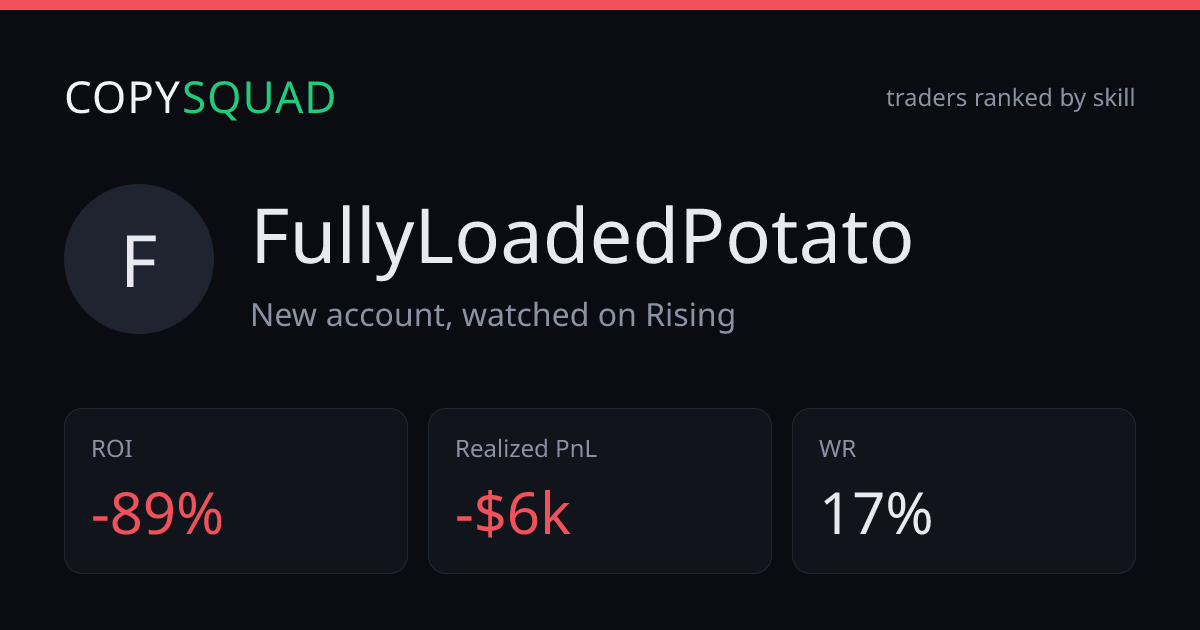Click the white COPY part of logo
The image size is (1200, 630).
coord(123,98)
